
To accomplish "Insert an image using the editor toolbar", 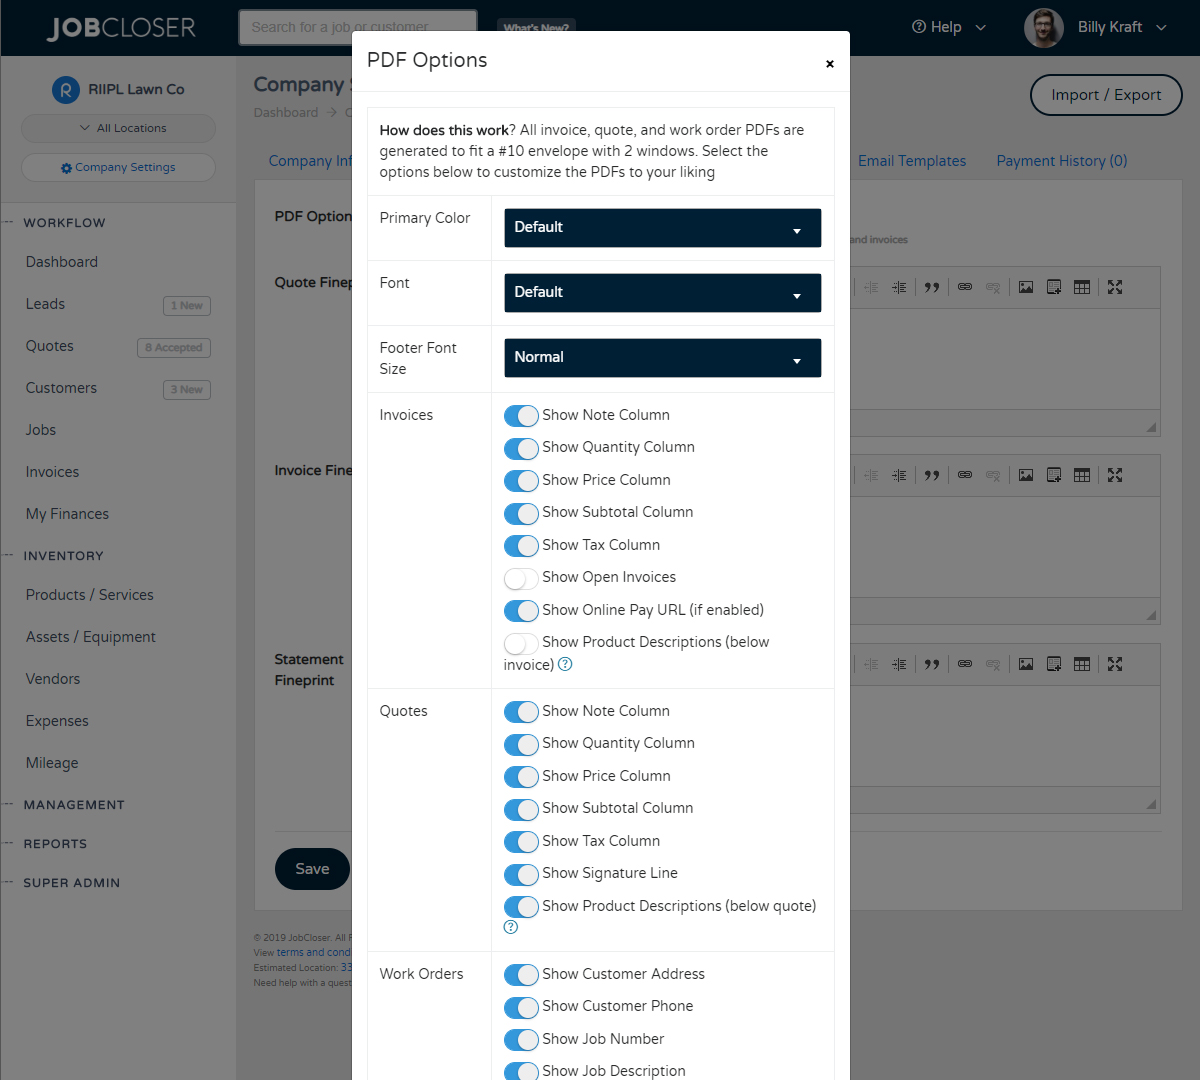I will click(x=1025, y=287).
